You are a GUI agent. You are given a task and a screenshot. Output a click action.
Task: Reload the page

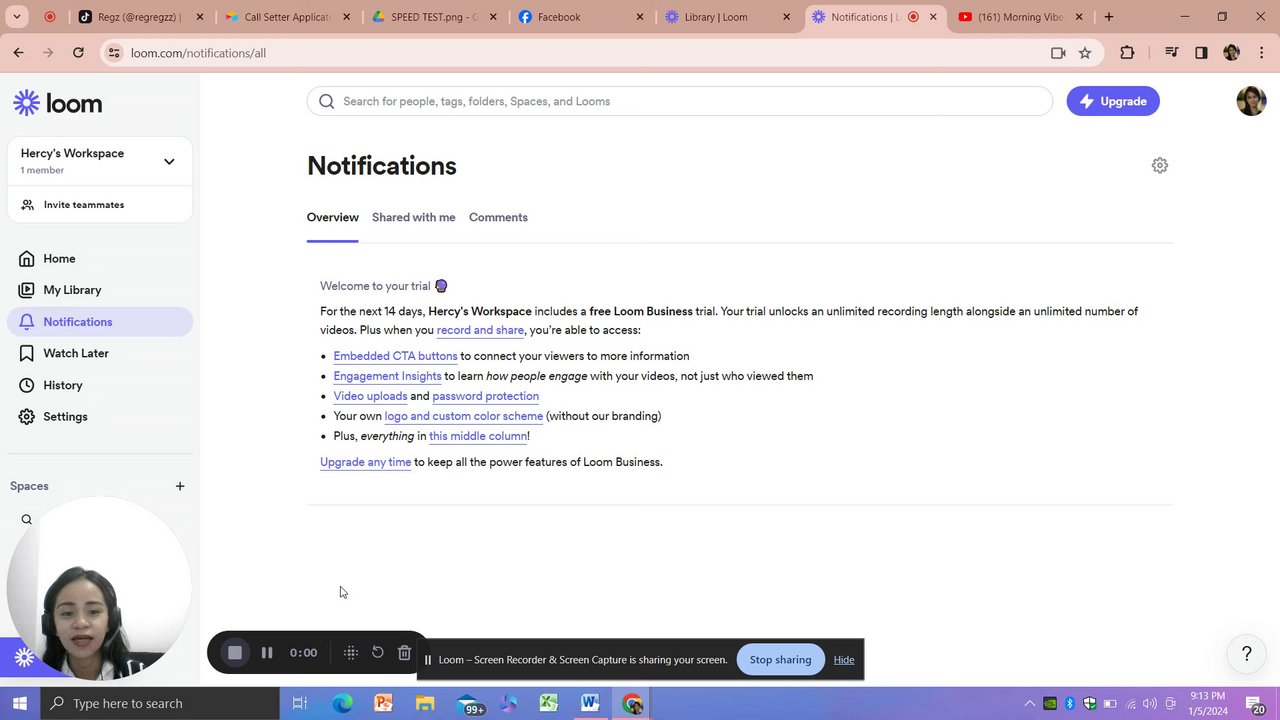click(78, 53)
